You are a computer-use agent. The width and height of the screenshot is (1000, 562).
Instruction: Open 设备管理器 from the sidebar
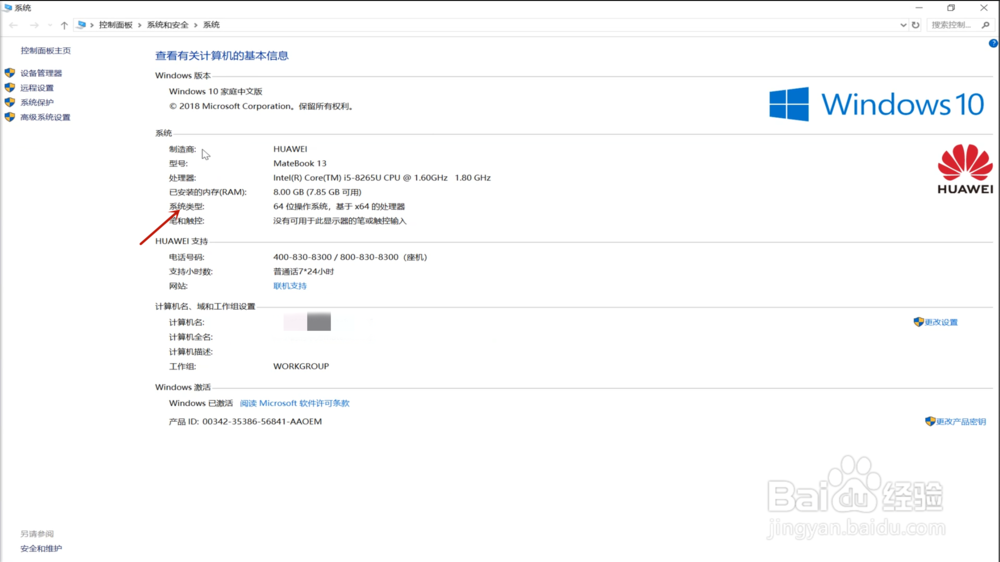(41, 73)
